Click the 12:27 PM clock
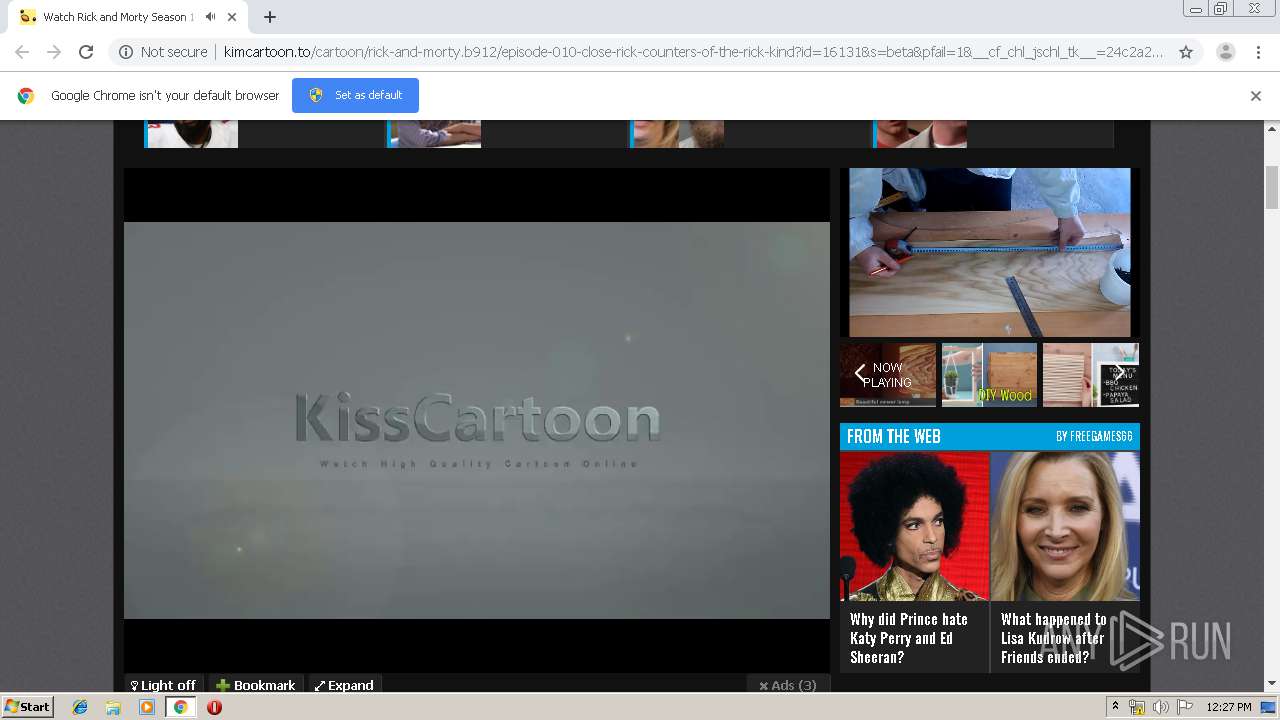The image size is (1280, 720). [1229, 707]
